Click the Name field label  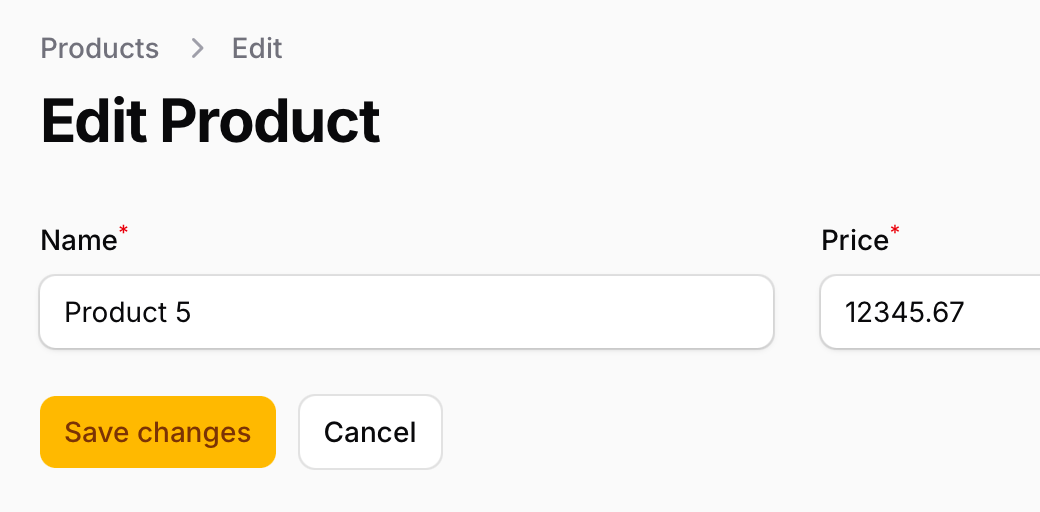tap(79, 240)
